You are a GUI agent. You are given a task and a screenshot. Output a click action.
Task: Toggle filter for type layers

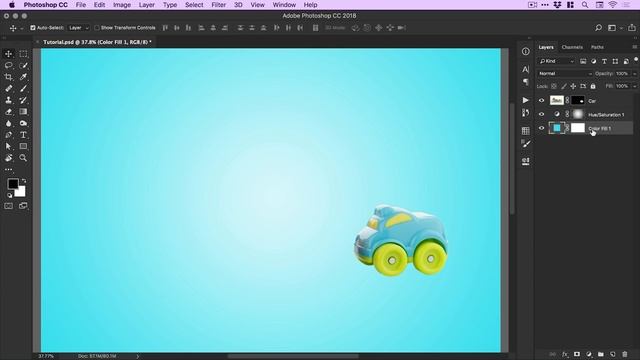point(604,61)
